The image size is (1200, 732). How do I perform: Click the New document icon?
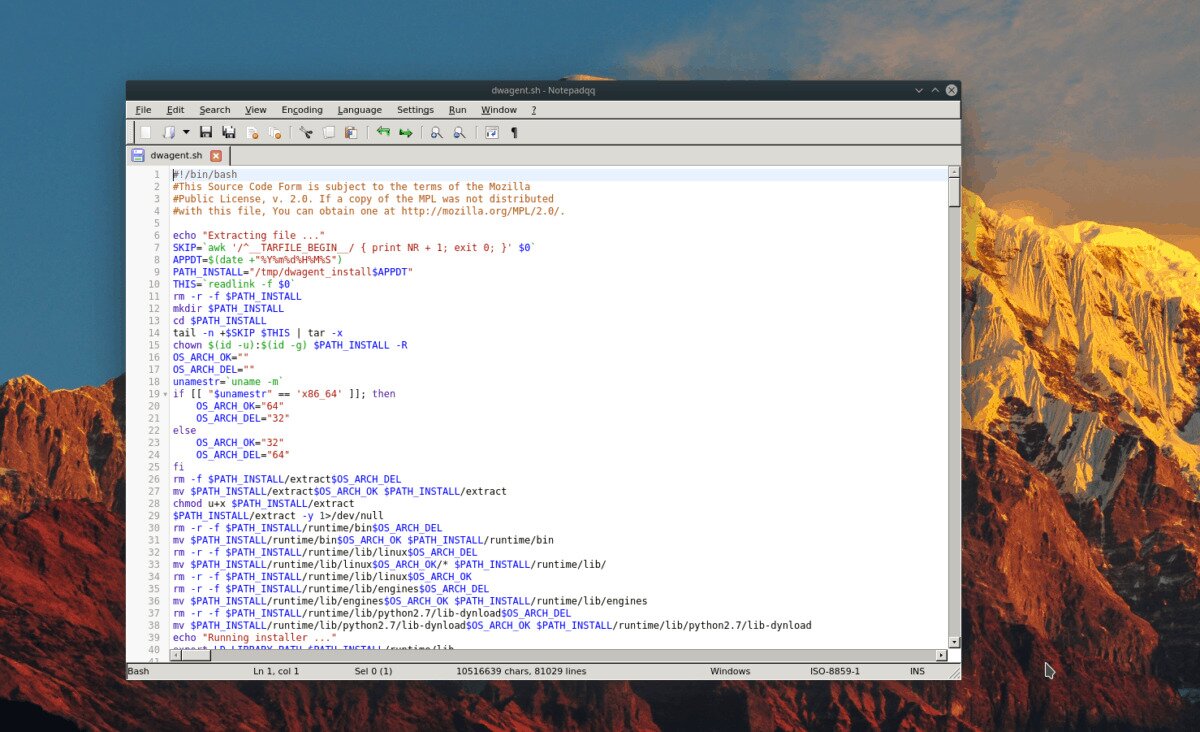pyautogui.click(x=146, y=132)
